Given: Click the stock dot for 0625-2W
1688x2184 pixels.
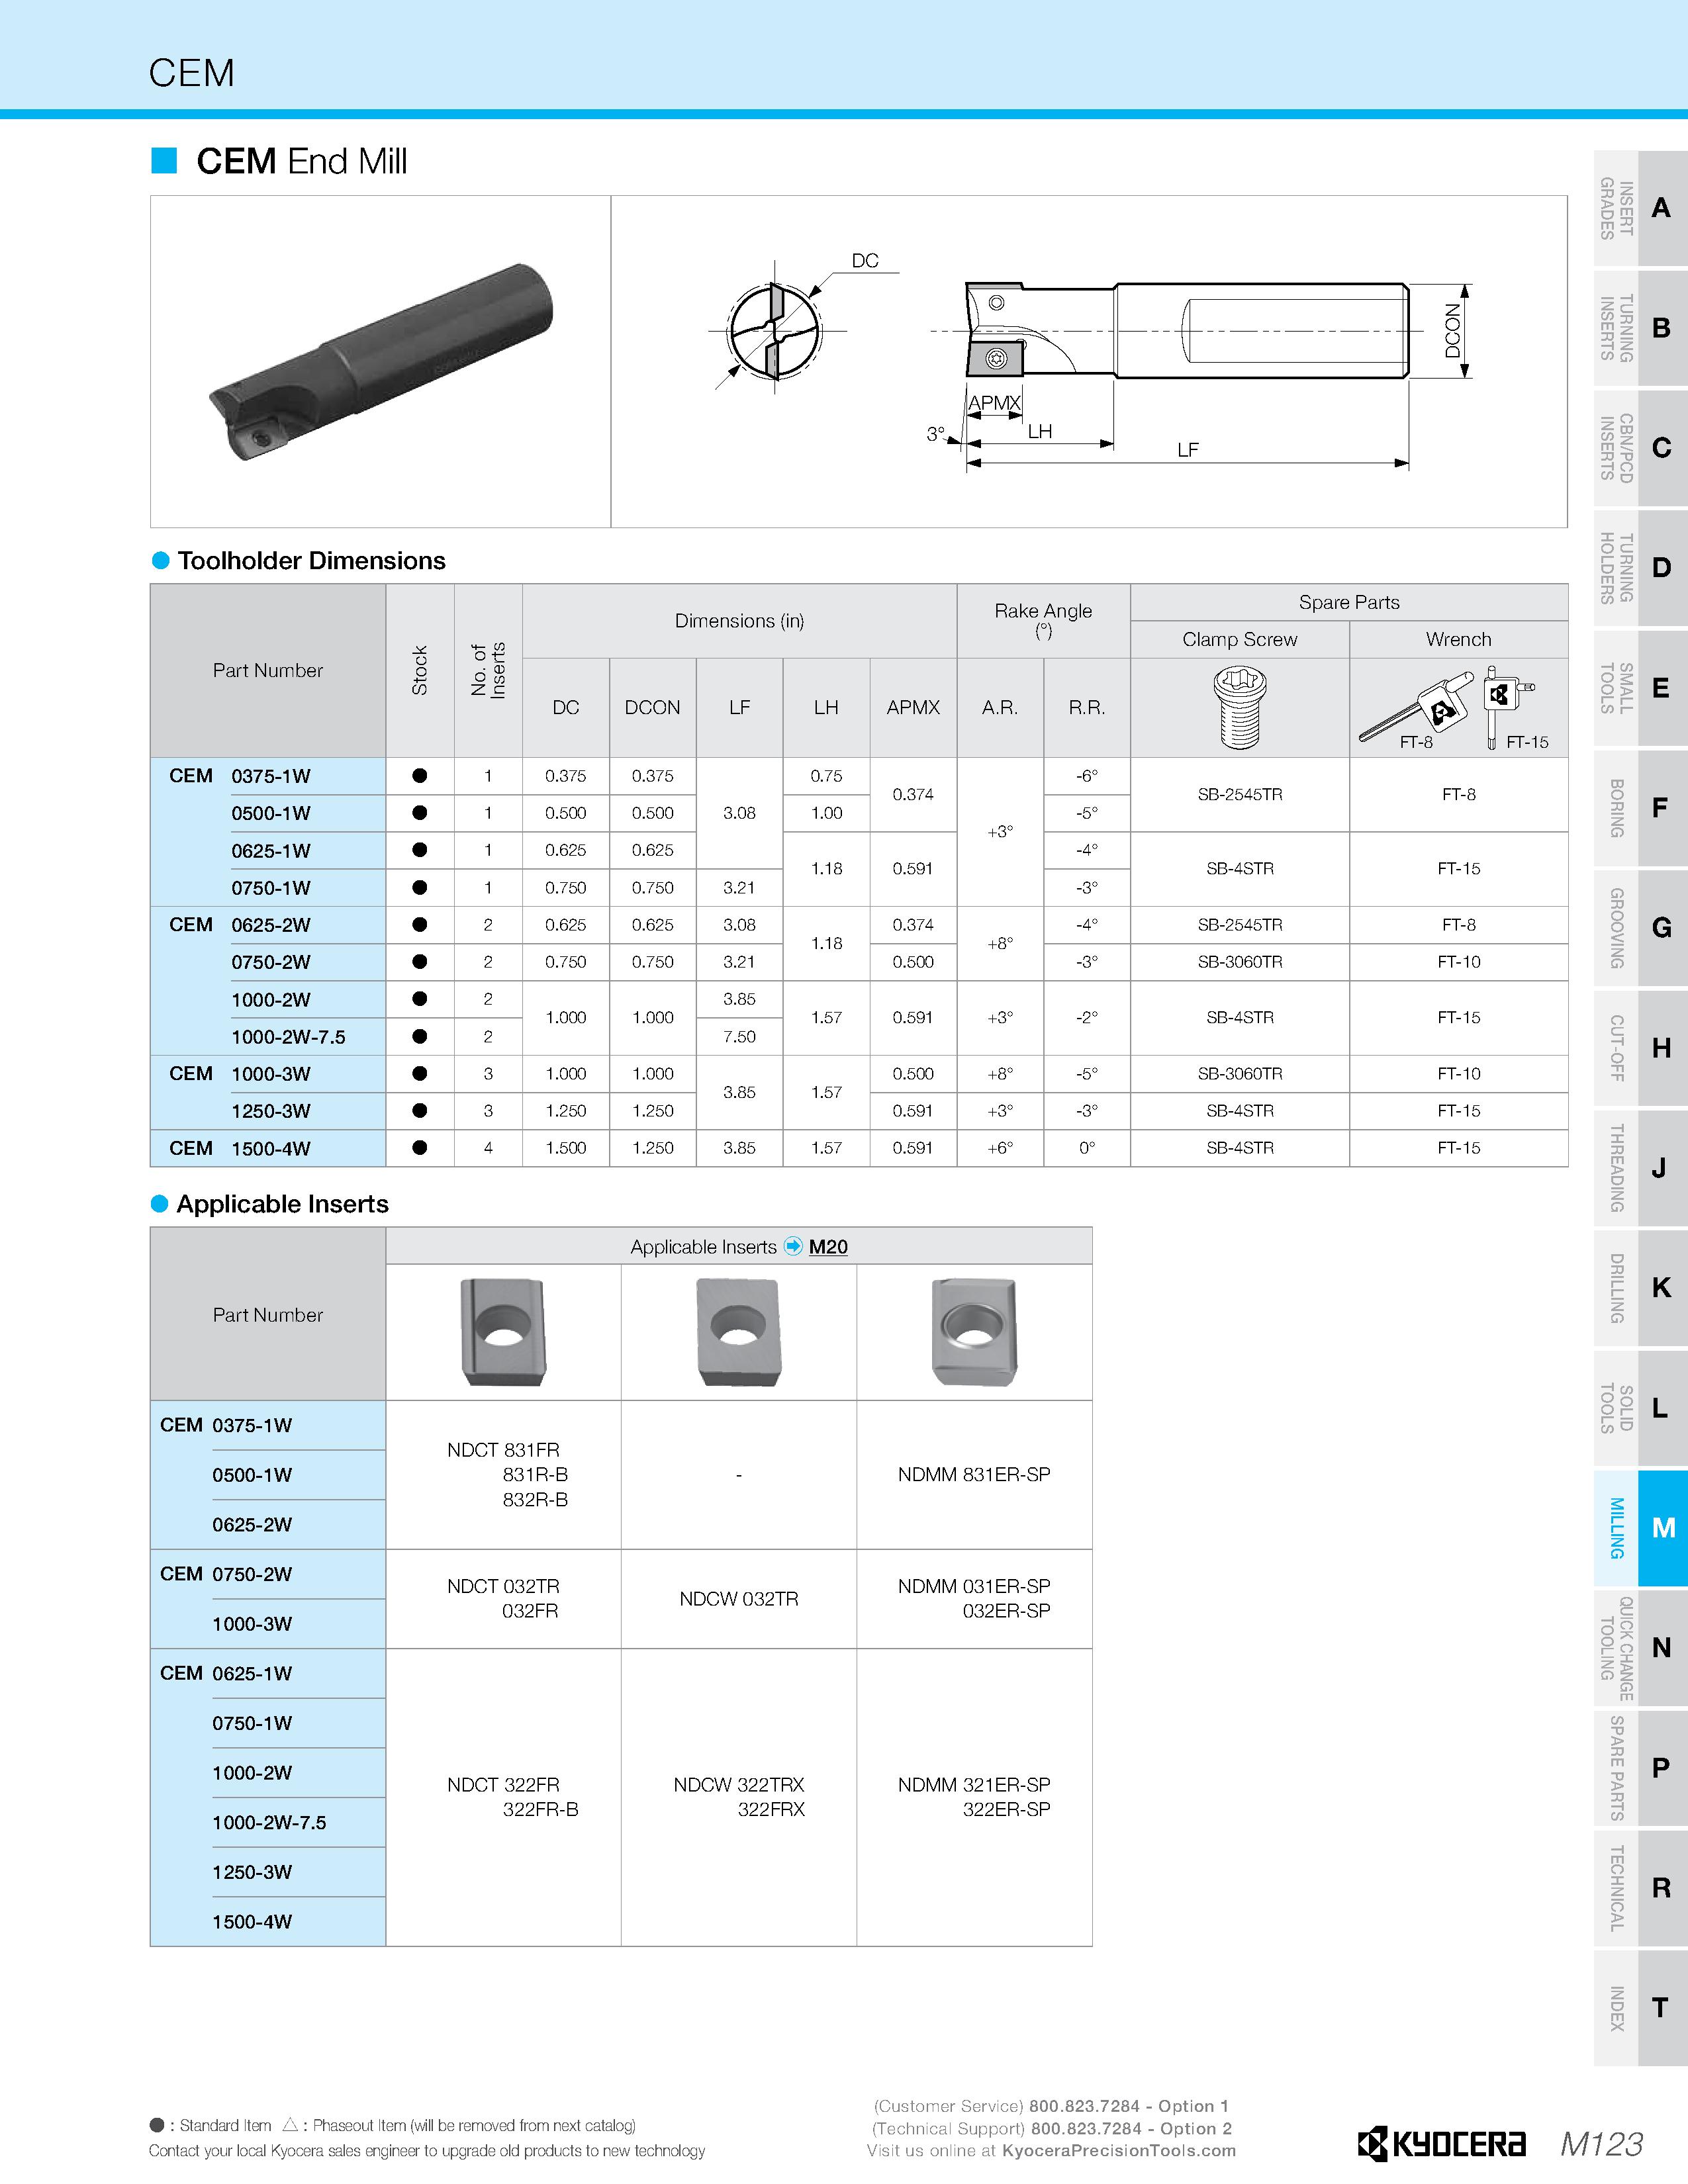Looking at the screenshot, I should click(x=420, y=924).
